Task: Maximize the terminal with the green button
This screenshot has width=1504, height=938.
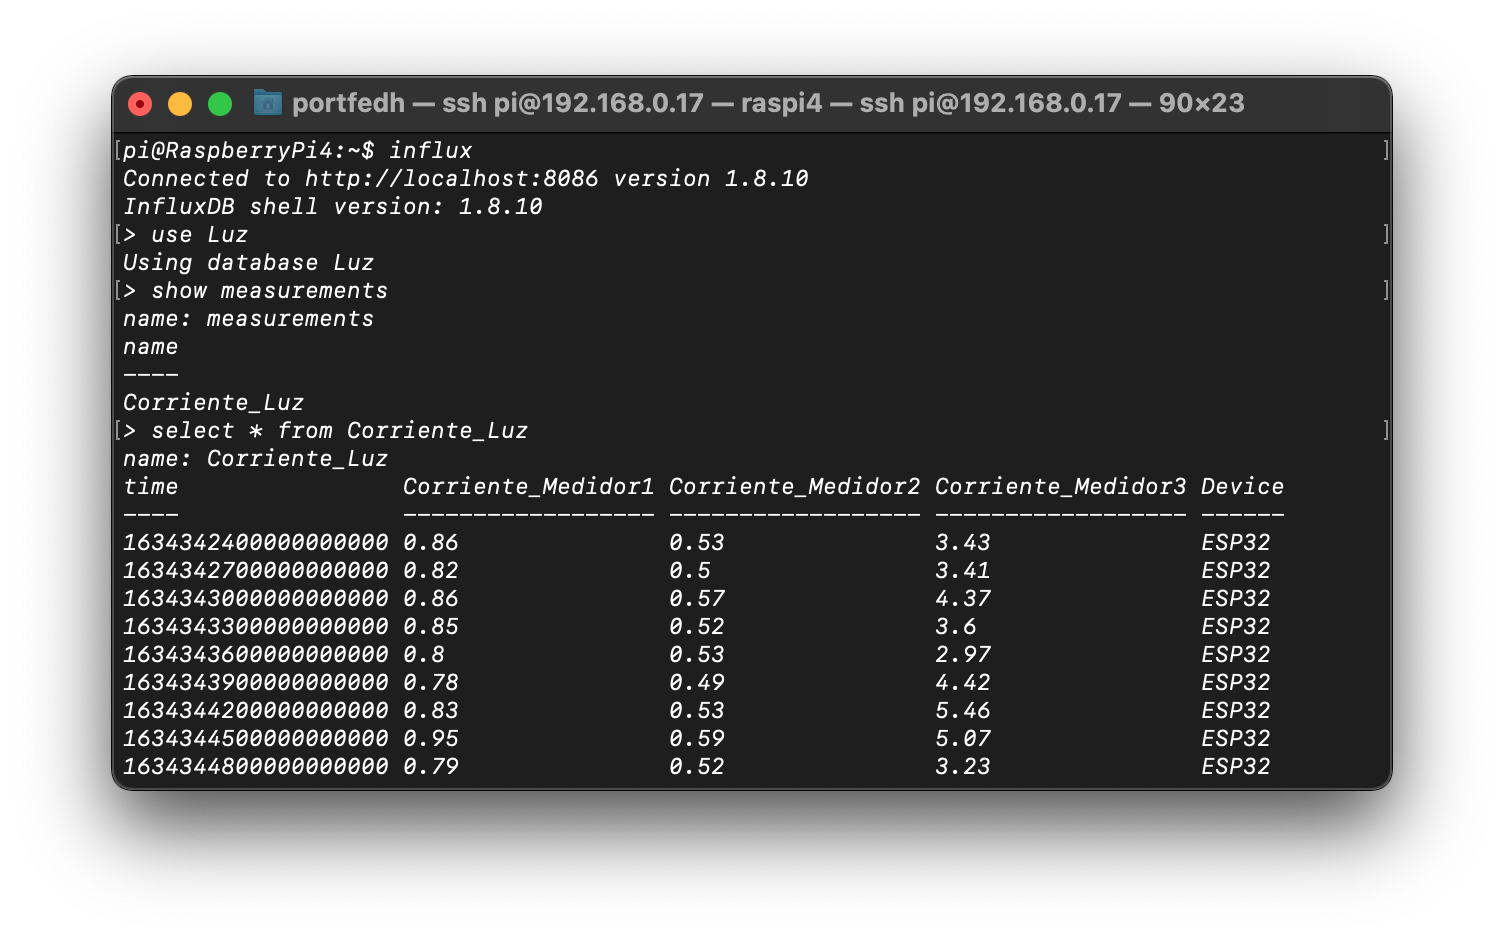Action: tap(220, 104)
